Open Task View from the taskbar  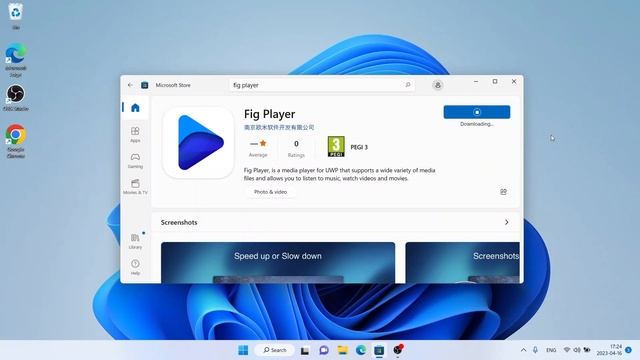(305, 351)
